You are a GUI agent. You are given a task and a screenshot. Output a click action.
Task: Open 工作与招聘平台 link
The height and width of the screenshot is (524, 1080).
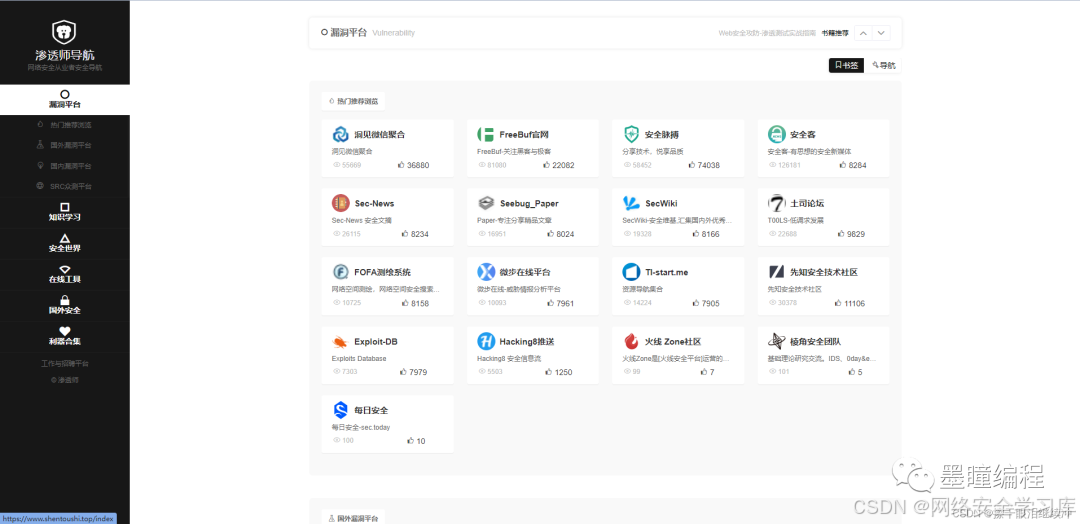click(x=65, y=364)
